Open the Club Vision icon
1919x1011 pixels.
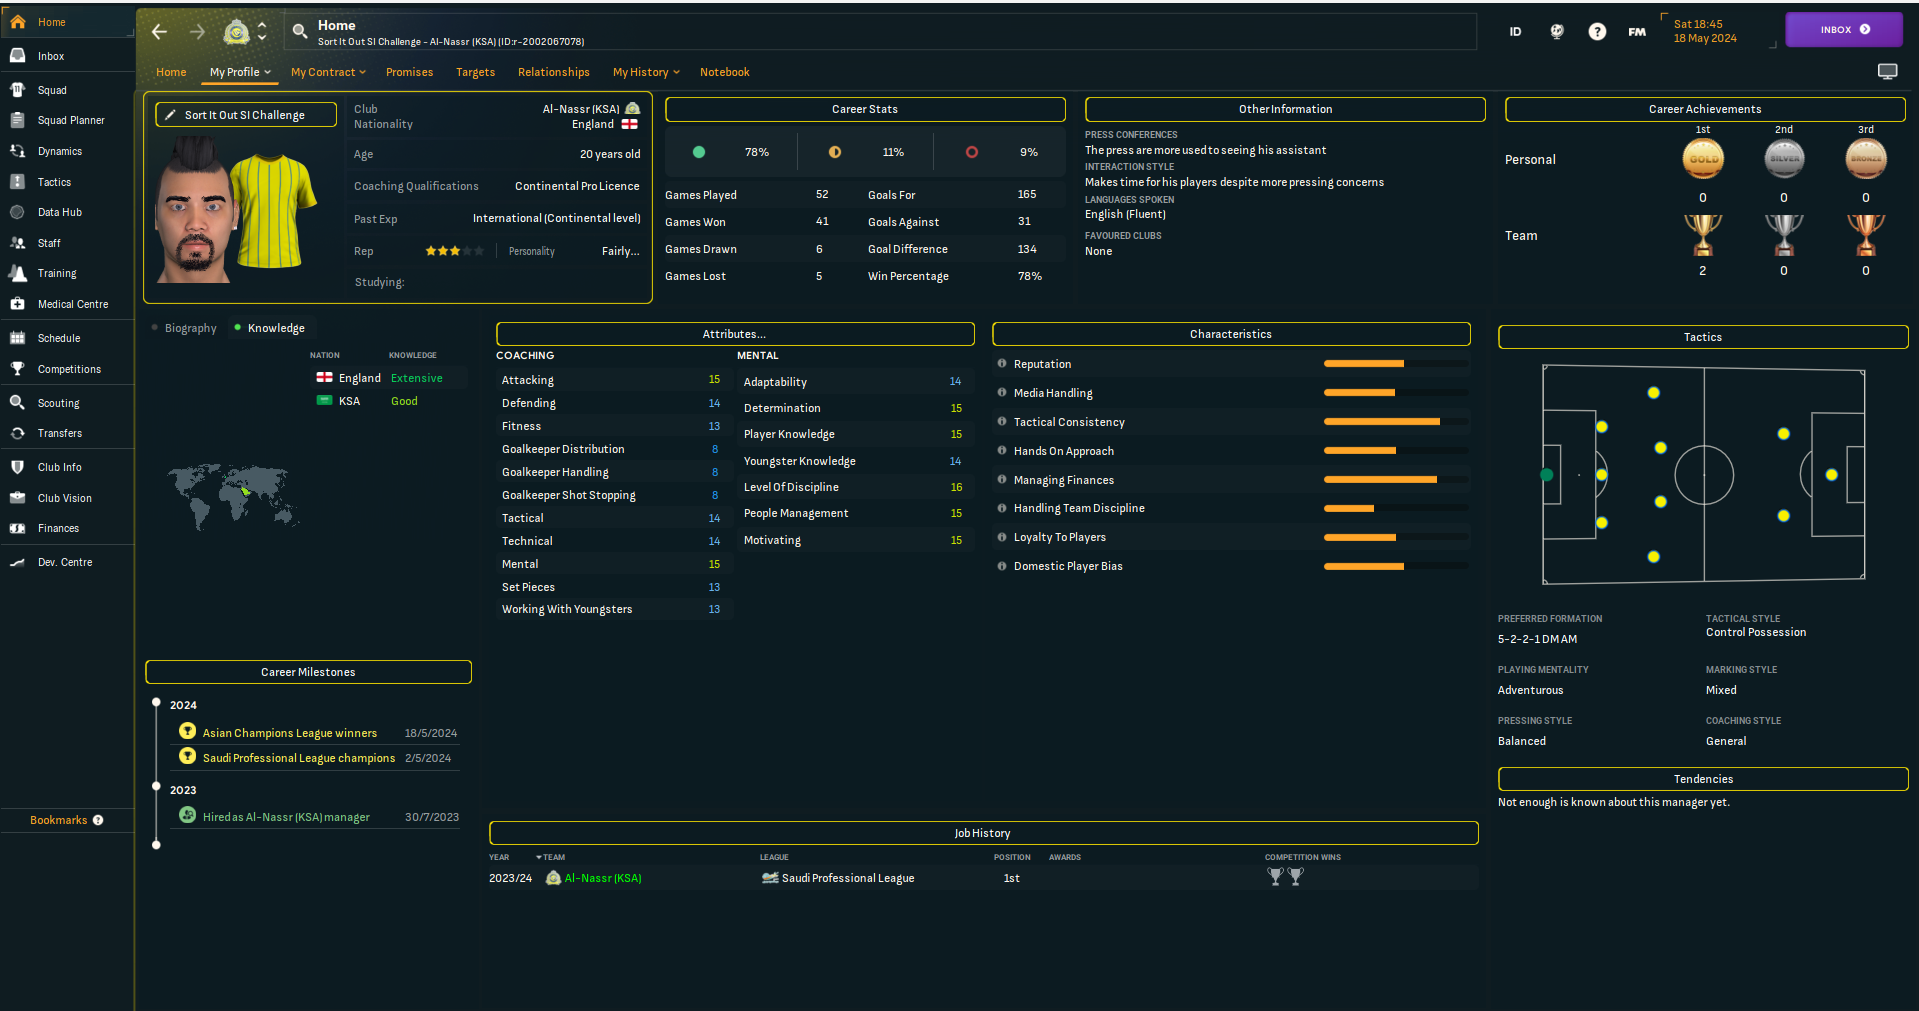click(x=18, y=498)
